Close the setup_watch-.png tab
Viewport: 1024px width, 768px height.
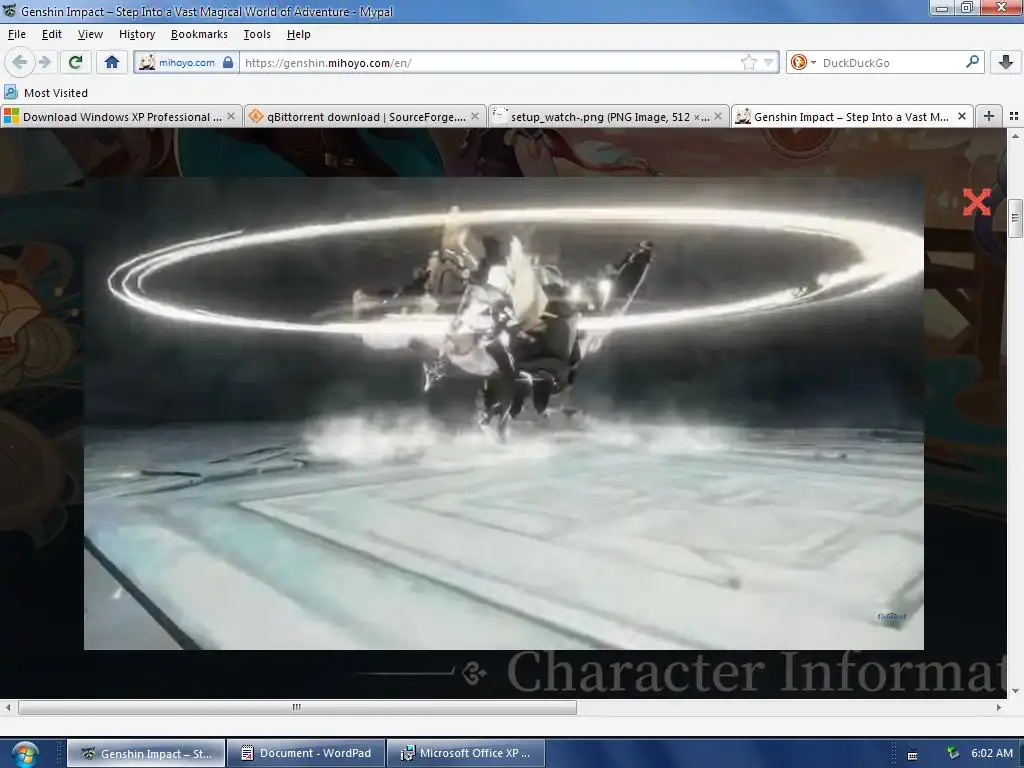[x=718, y=116]
